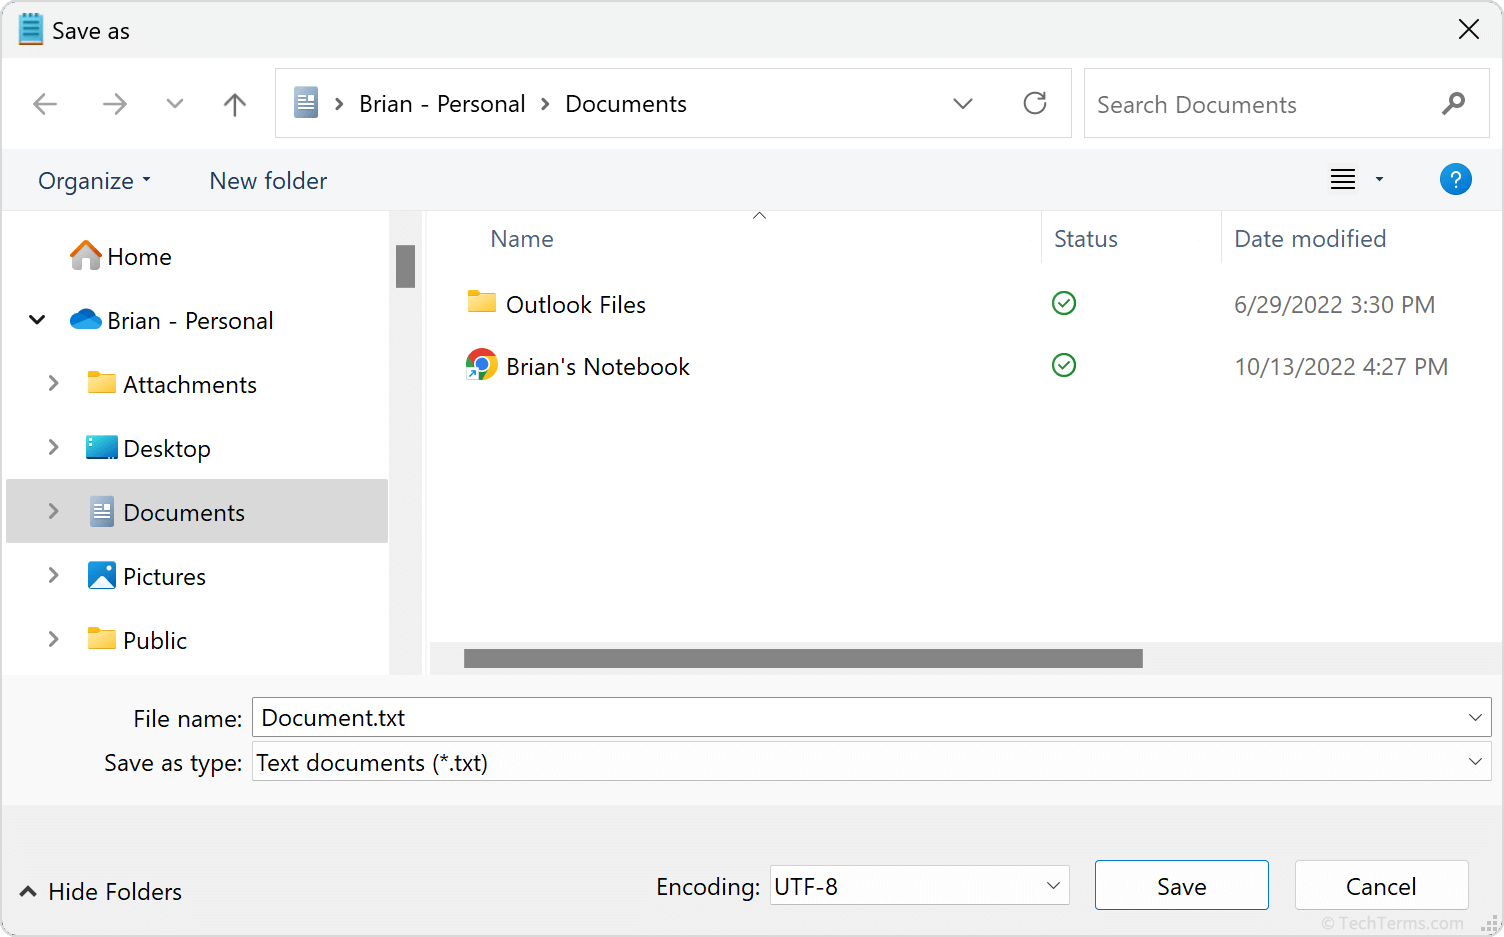Open the Outlook Files folder
Screen dimensions: 1504x937
tap(576, 304)
